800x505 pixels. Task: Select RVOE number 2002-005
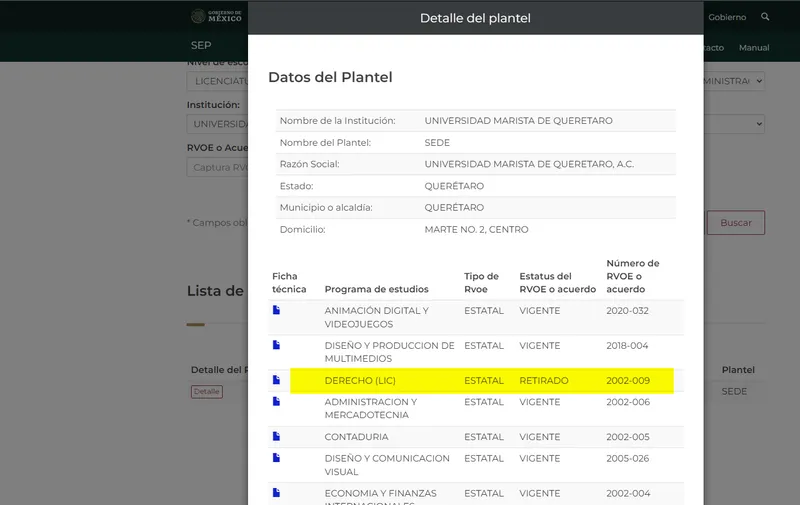tap(628, 437)
